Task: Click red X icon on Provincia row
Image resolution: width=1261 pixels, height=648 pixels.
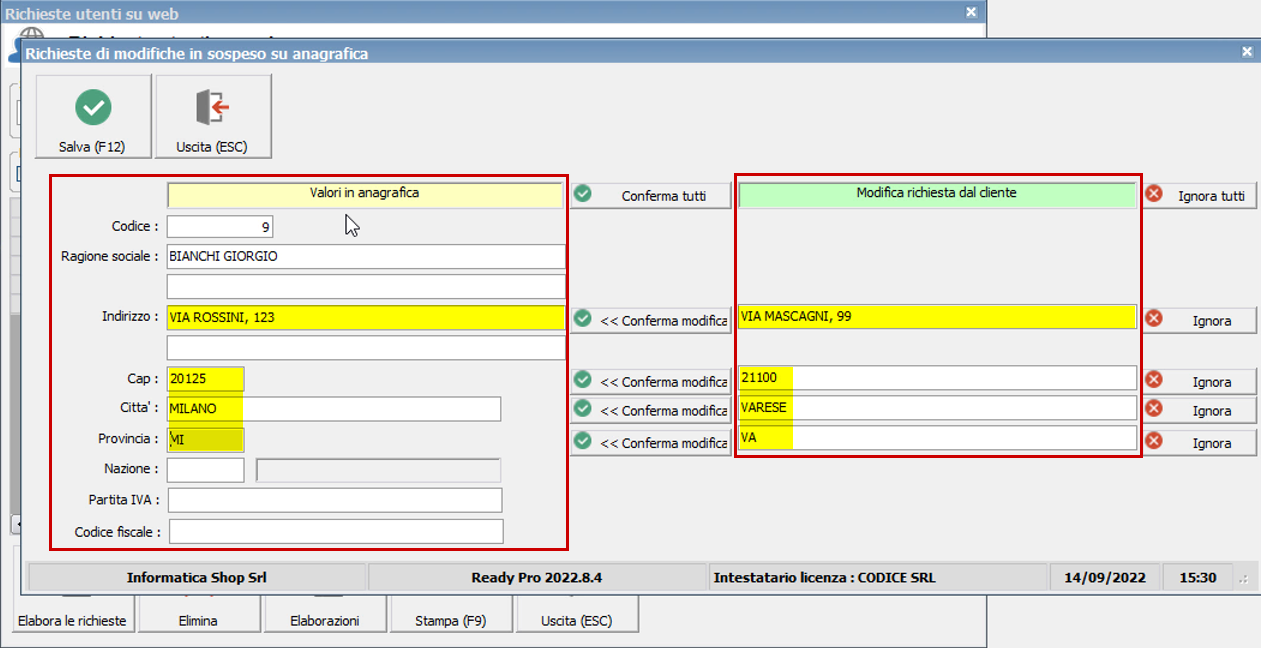Action: [1154, 440]
